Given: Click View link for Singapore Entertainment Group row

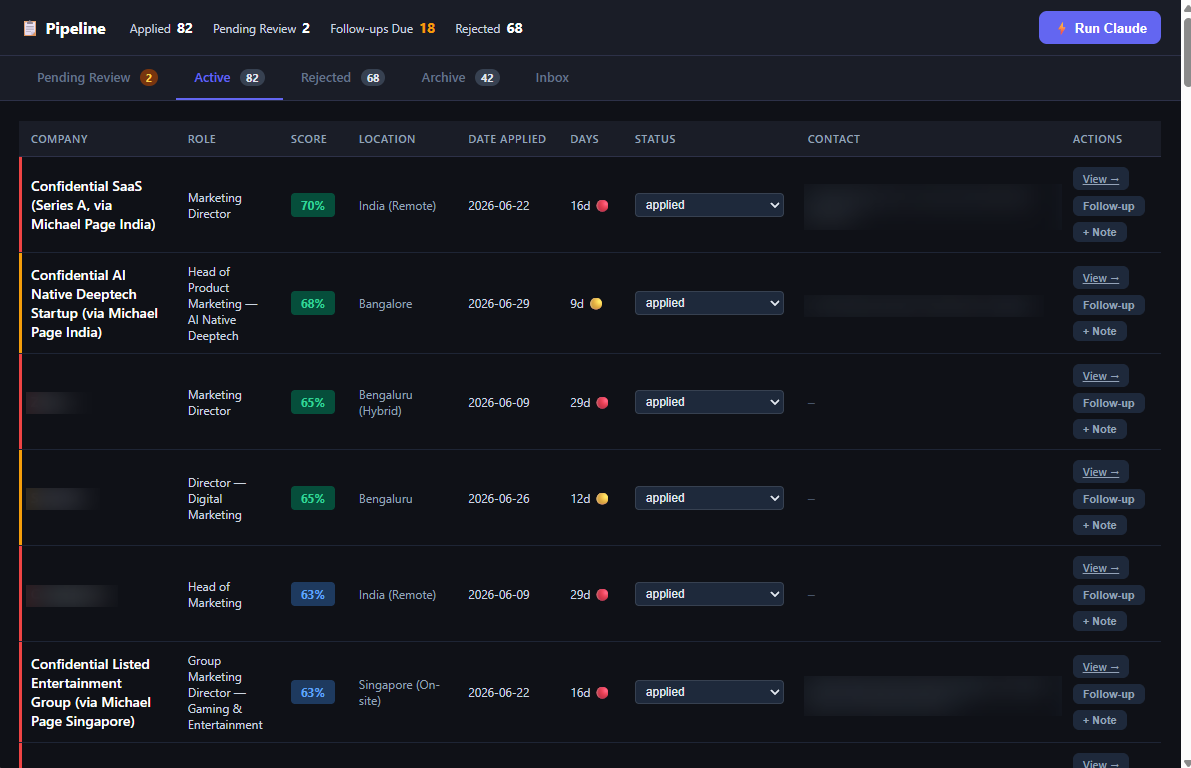Looking at the screenshot, I should coord(1101,667).
